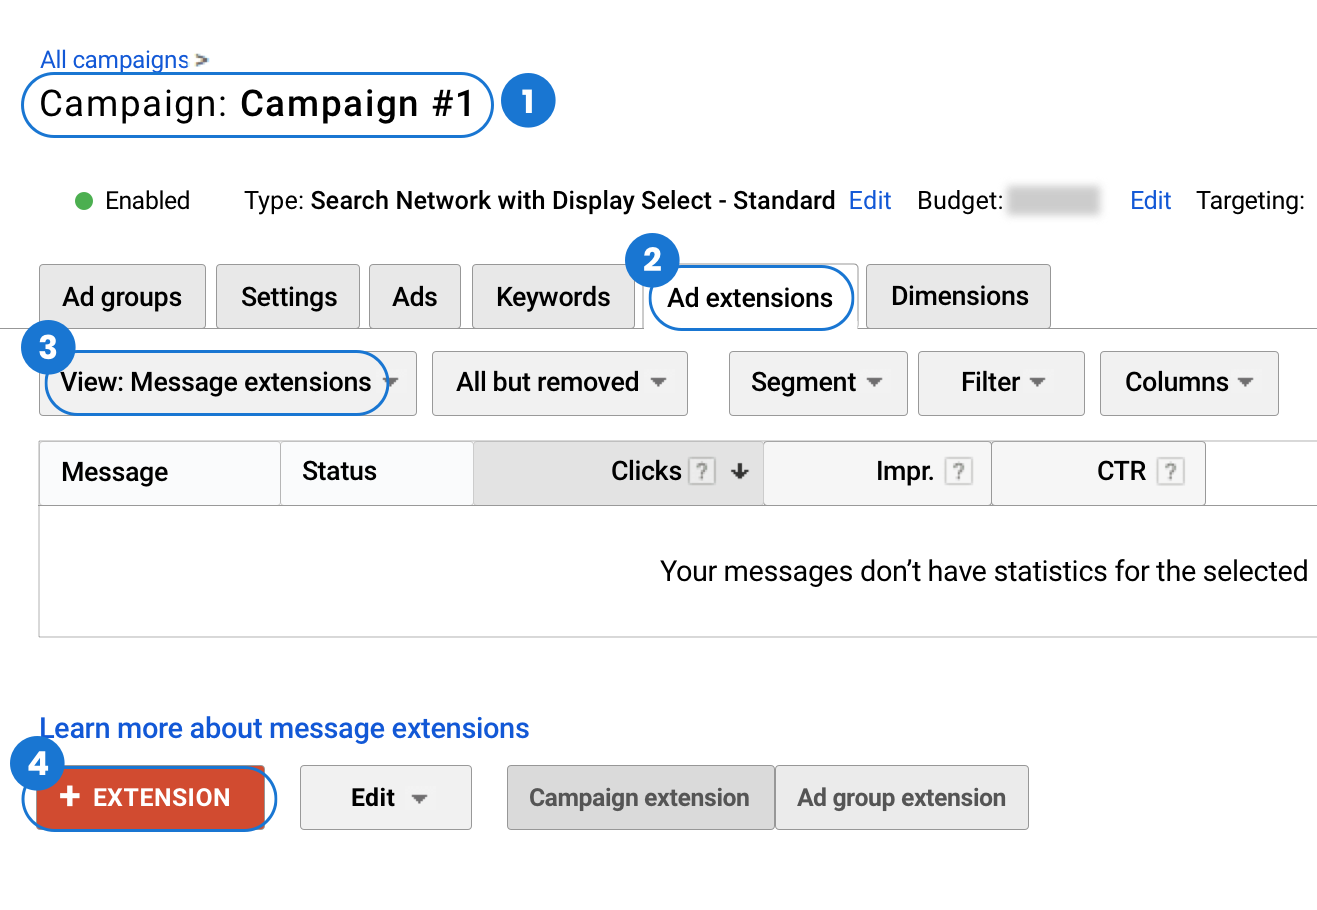Click the sort arrow on the Clicks column

(x=740, y=471)
